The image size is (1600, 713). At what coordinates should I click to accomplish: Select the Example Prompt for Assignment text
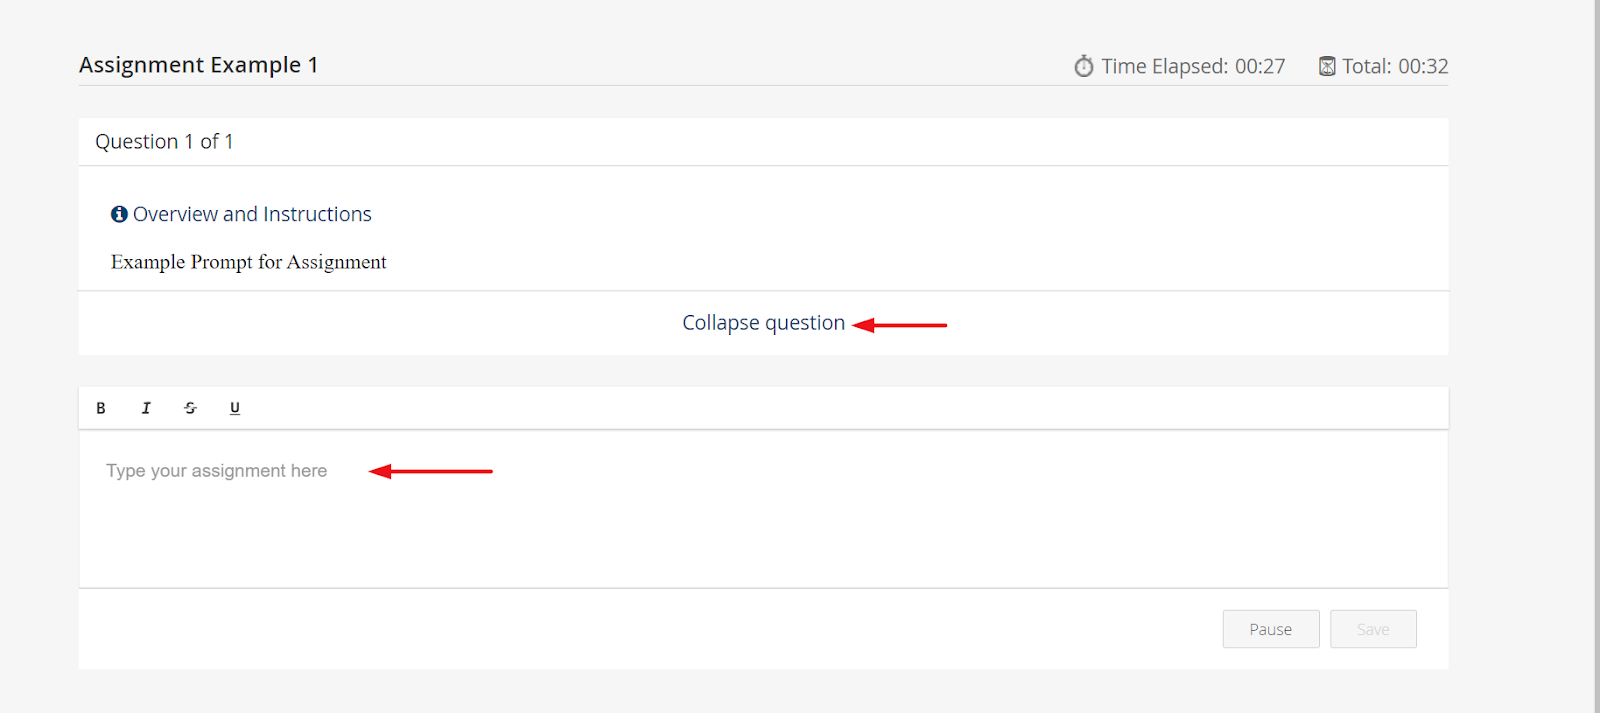248,262
